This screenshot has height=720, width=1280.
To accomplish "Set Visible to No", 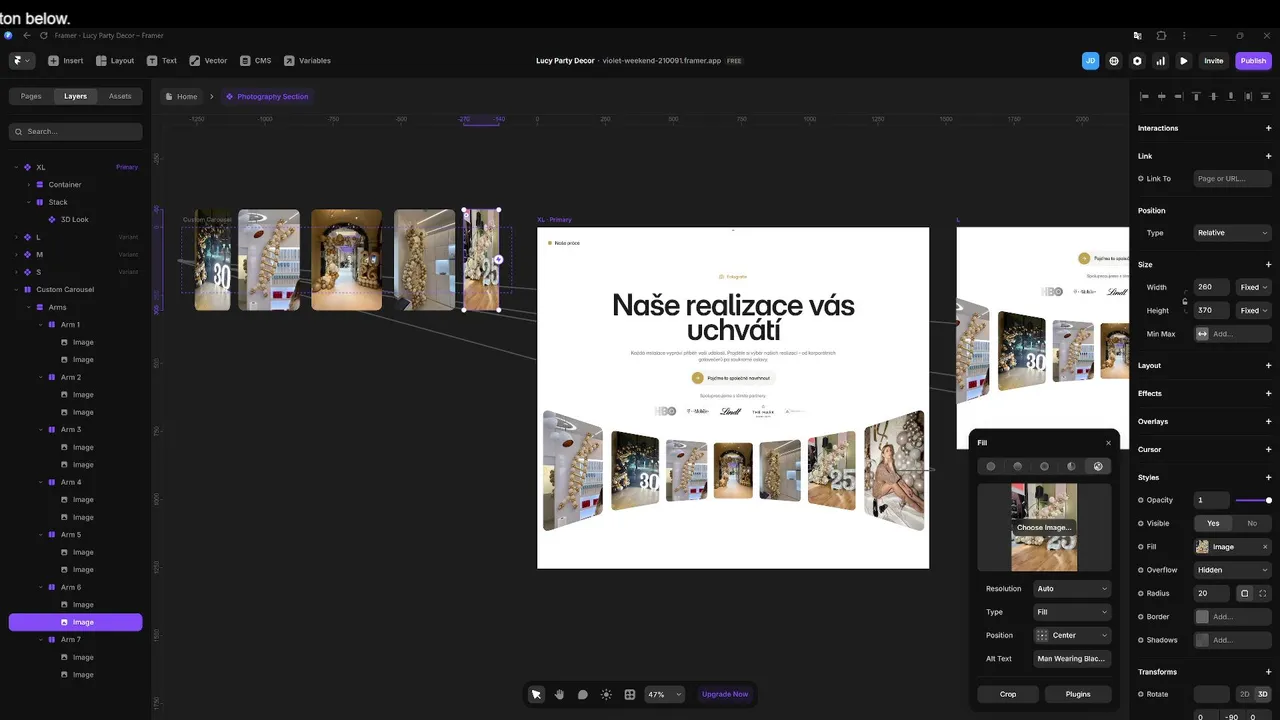I will pos(1252,523).
